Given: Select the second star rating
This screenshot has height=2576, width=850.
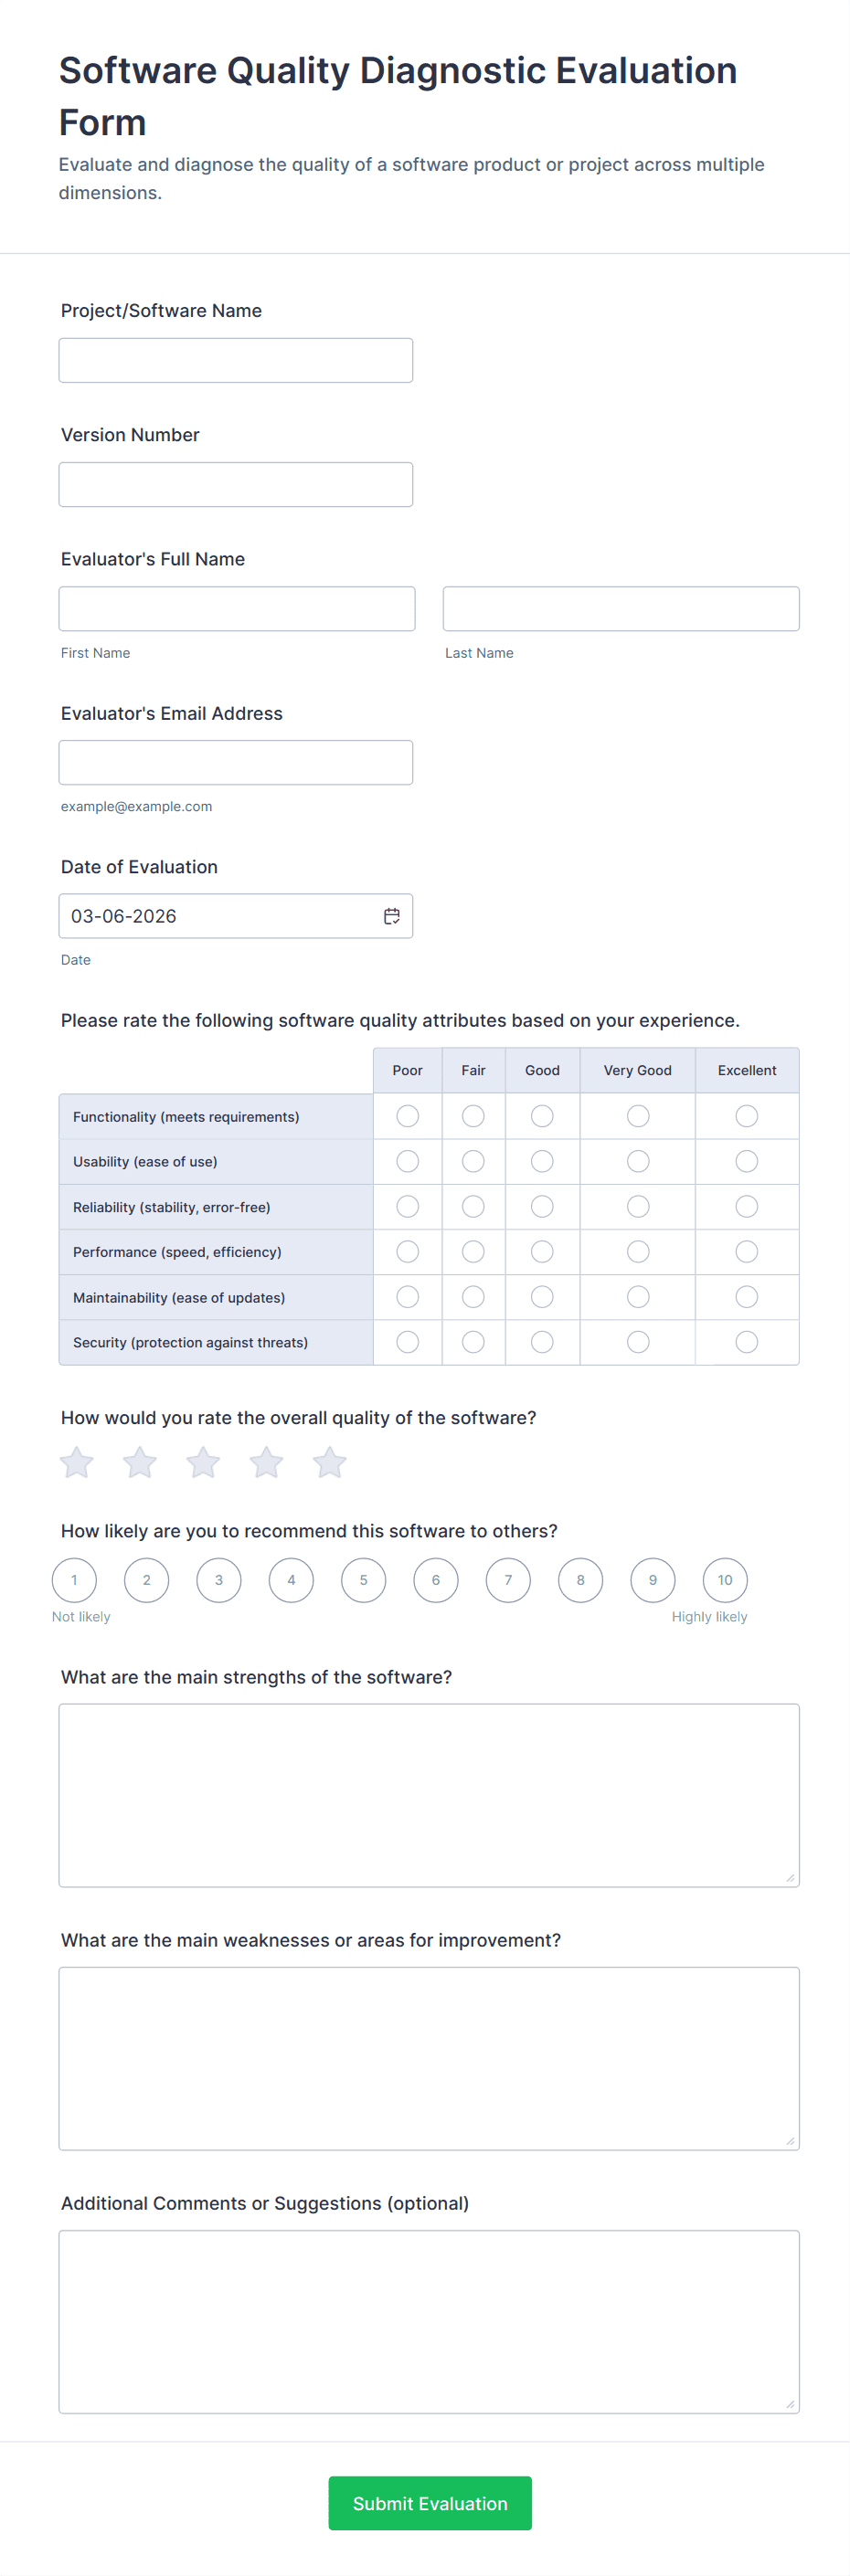Looking at the screenshot, I should coord(140,1462).
